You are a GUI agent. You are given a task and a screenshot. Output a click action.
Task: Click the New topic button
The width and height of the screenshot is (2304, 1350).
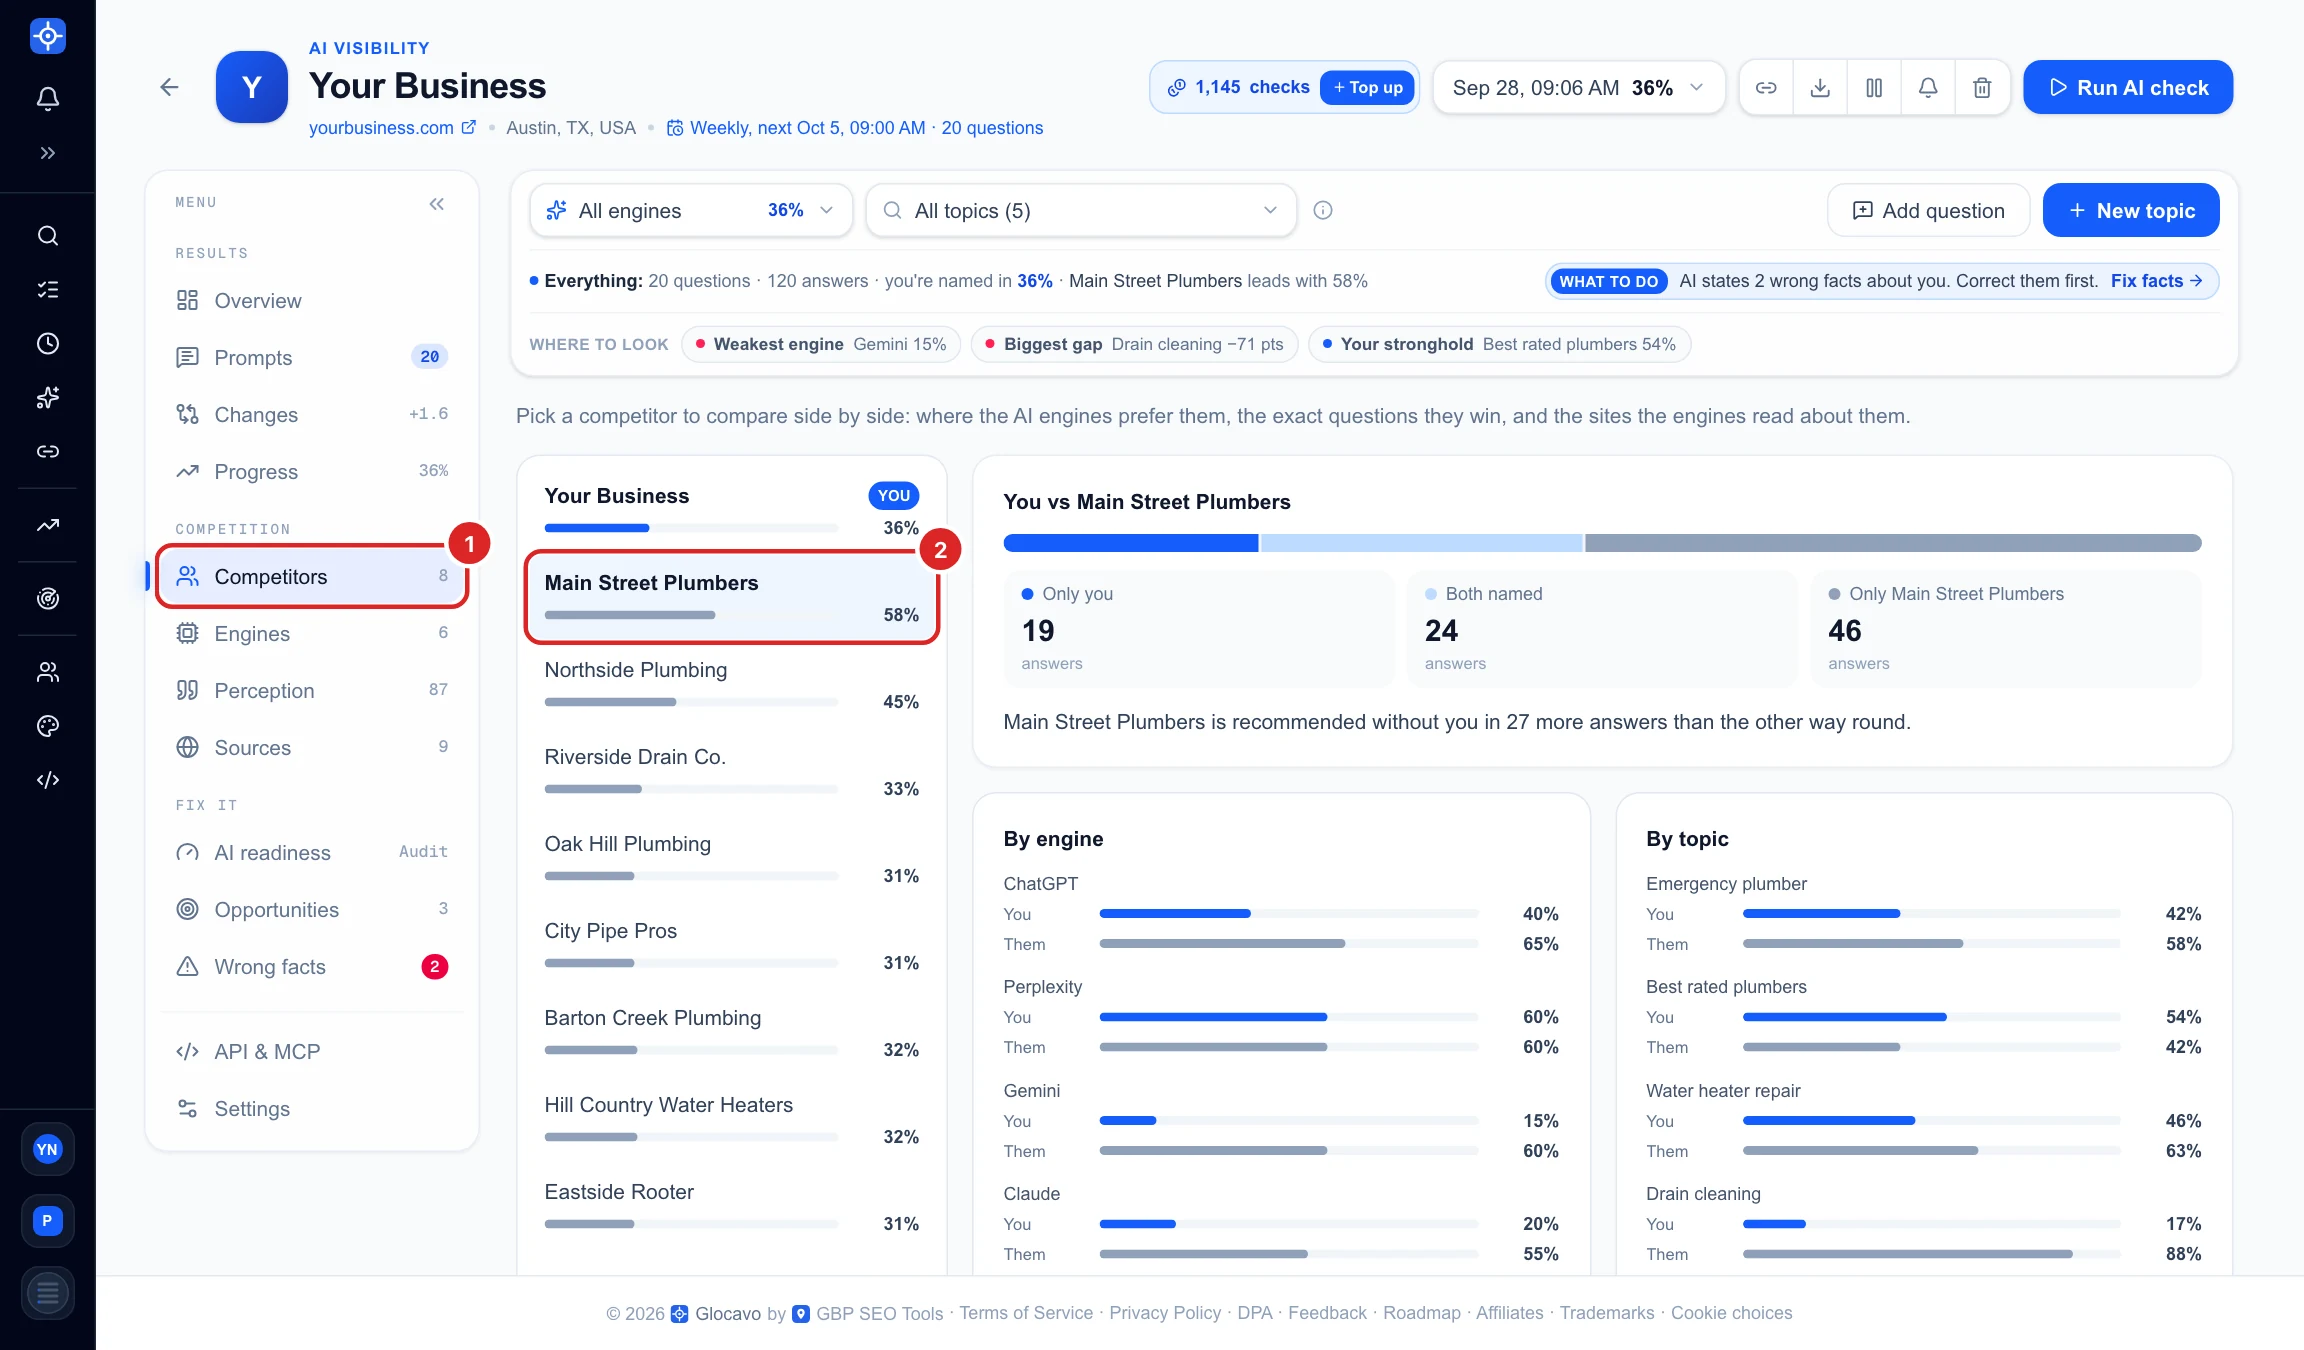[x=2131, y=210]
